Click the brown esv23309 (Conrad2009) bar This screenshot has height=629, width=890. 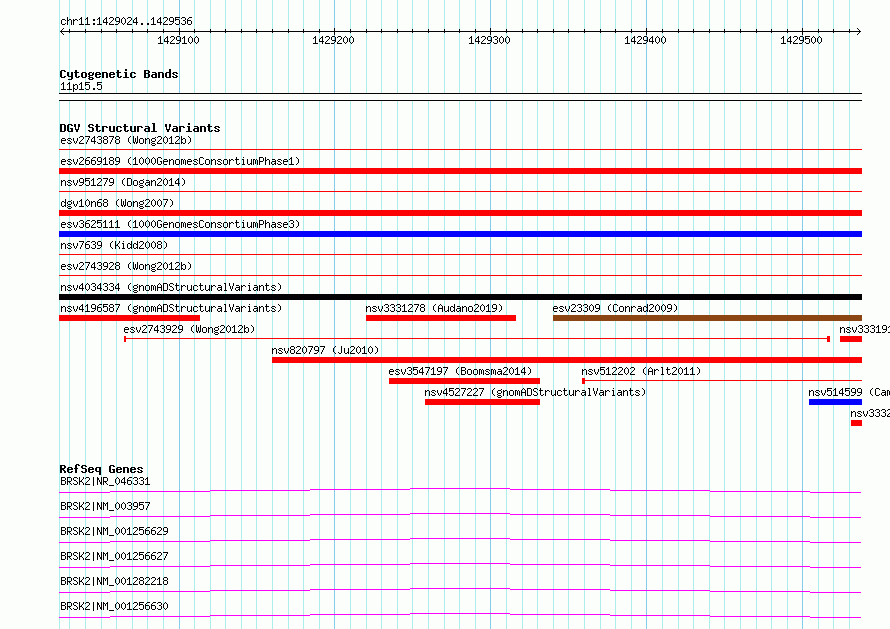coord(707,318)
